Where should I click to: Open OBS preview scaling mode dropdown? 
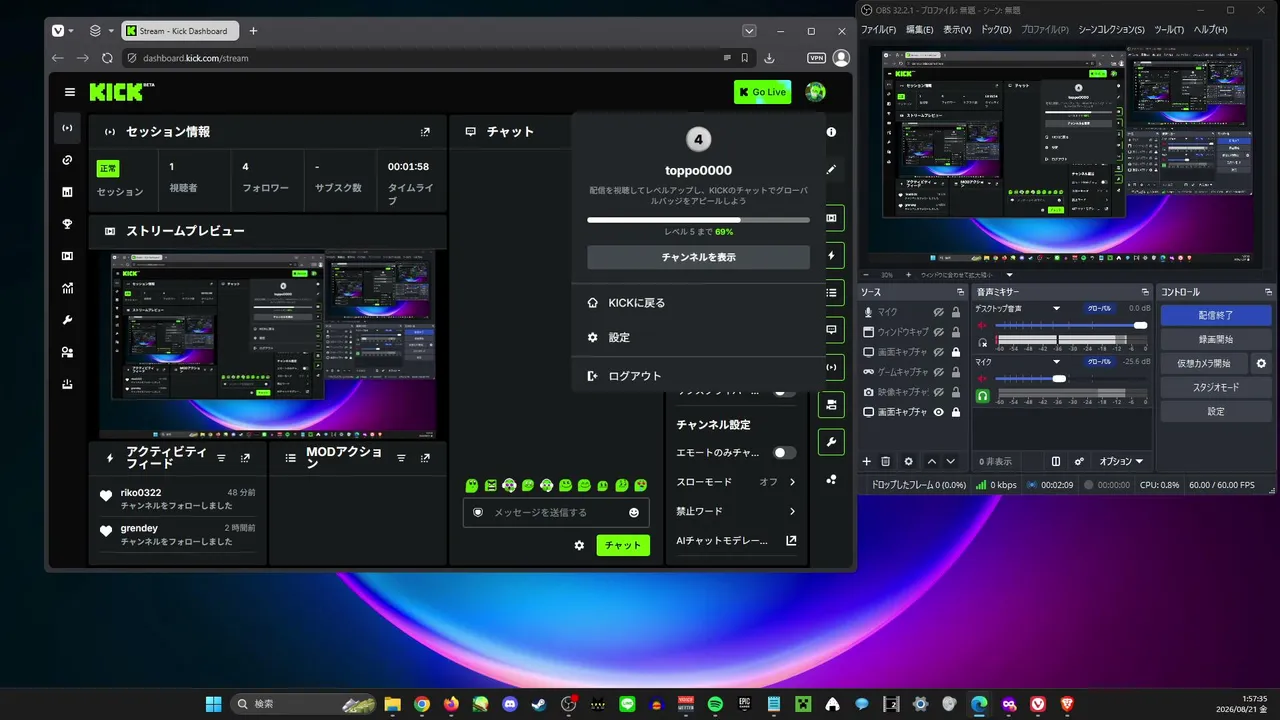1009,275
